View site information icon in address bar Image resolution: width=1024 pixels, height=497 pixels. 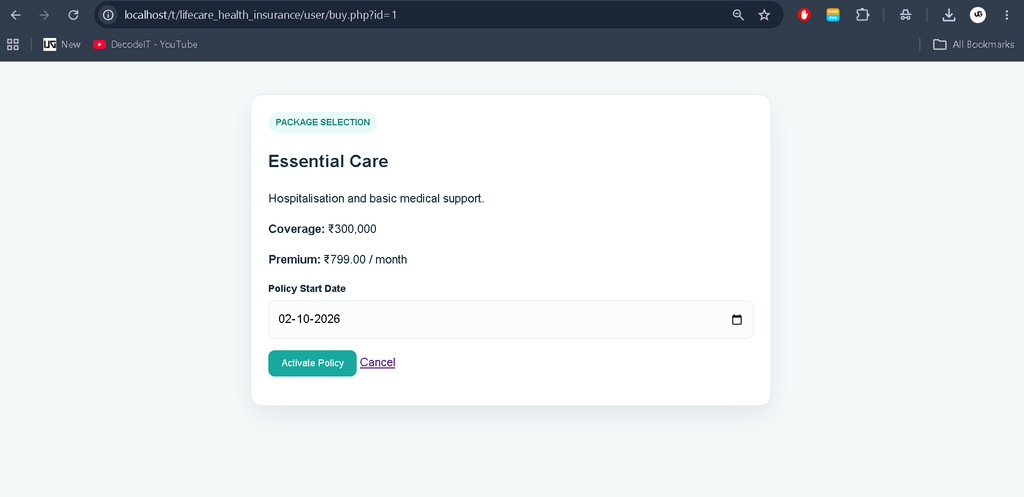pos(108,15)
